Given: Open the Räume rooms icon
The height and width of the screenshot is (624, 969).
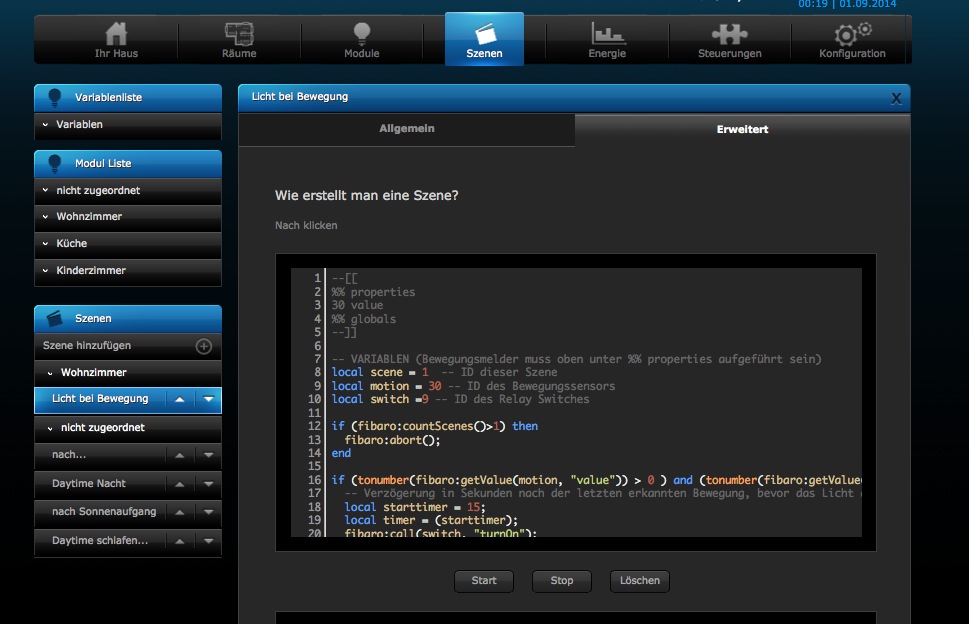Looking at the screenshot, I should coord(239,35).
